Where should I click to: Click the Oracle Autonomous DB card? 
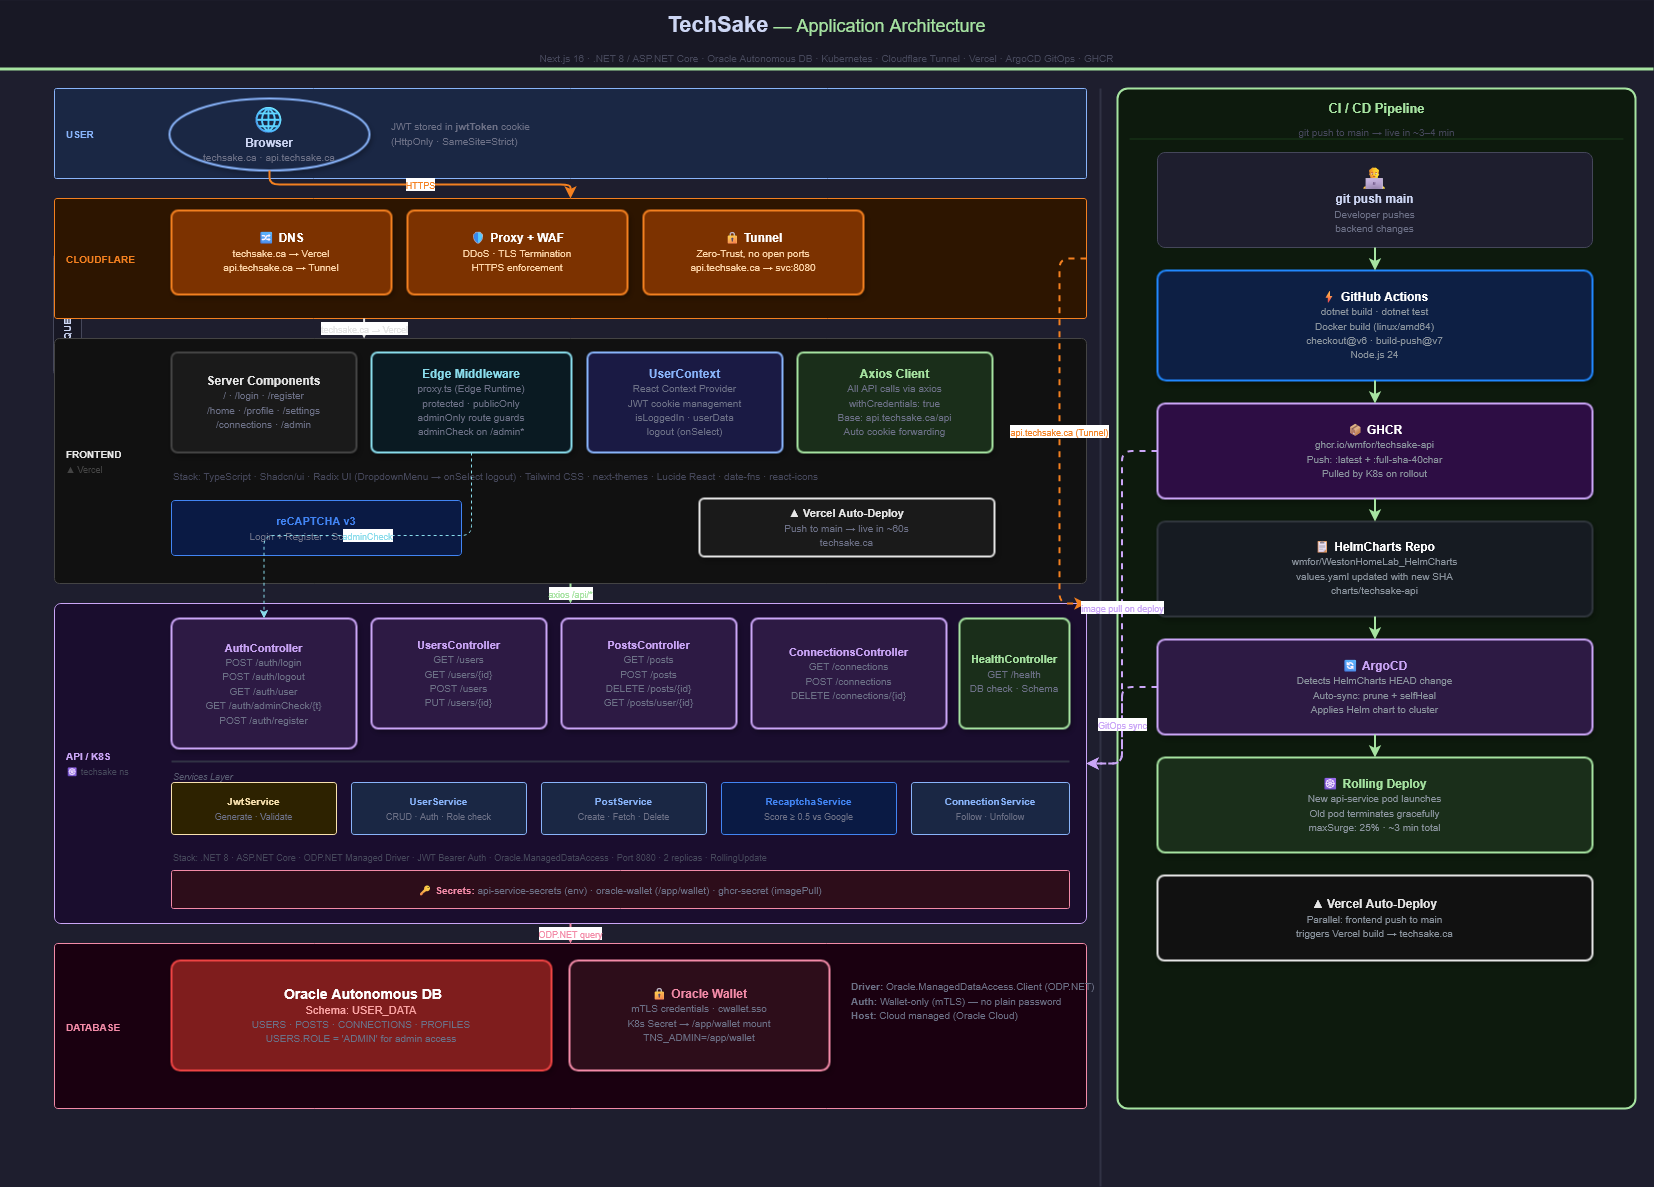[x=361, y=1015]
